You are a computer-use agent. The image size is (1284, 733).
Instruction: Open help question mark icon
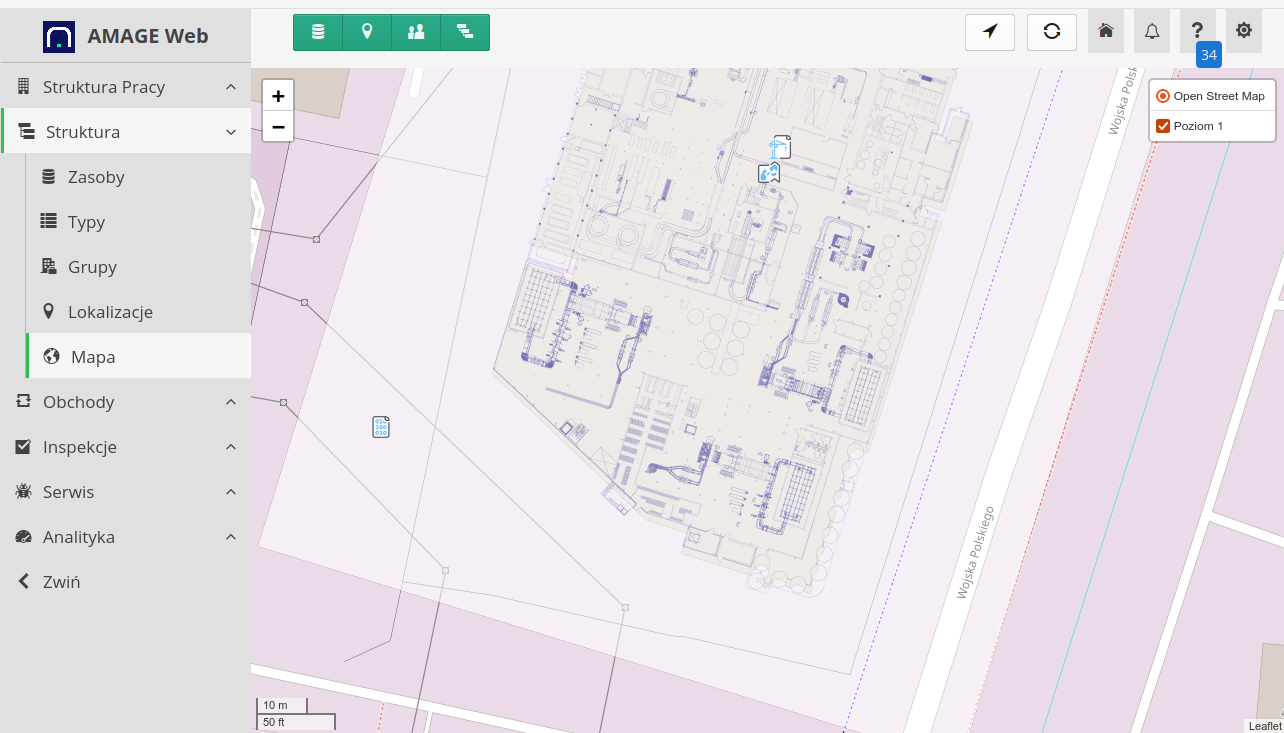point(1198,31)
